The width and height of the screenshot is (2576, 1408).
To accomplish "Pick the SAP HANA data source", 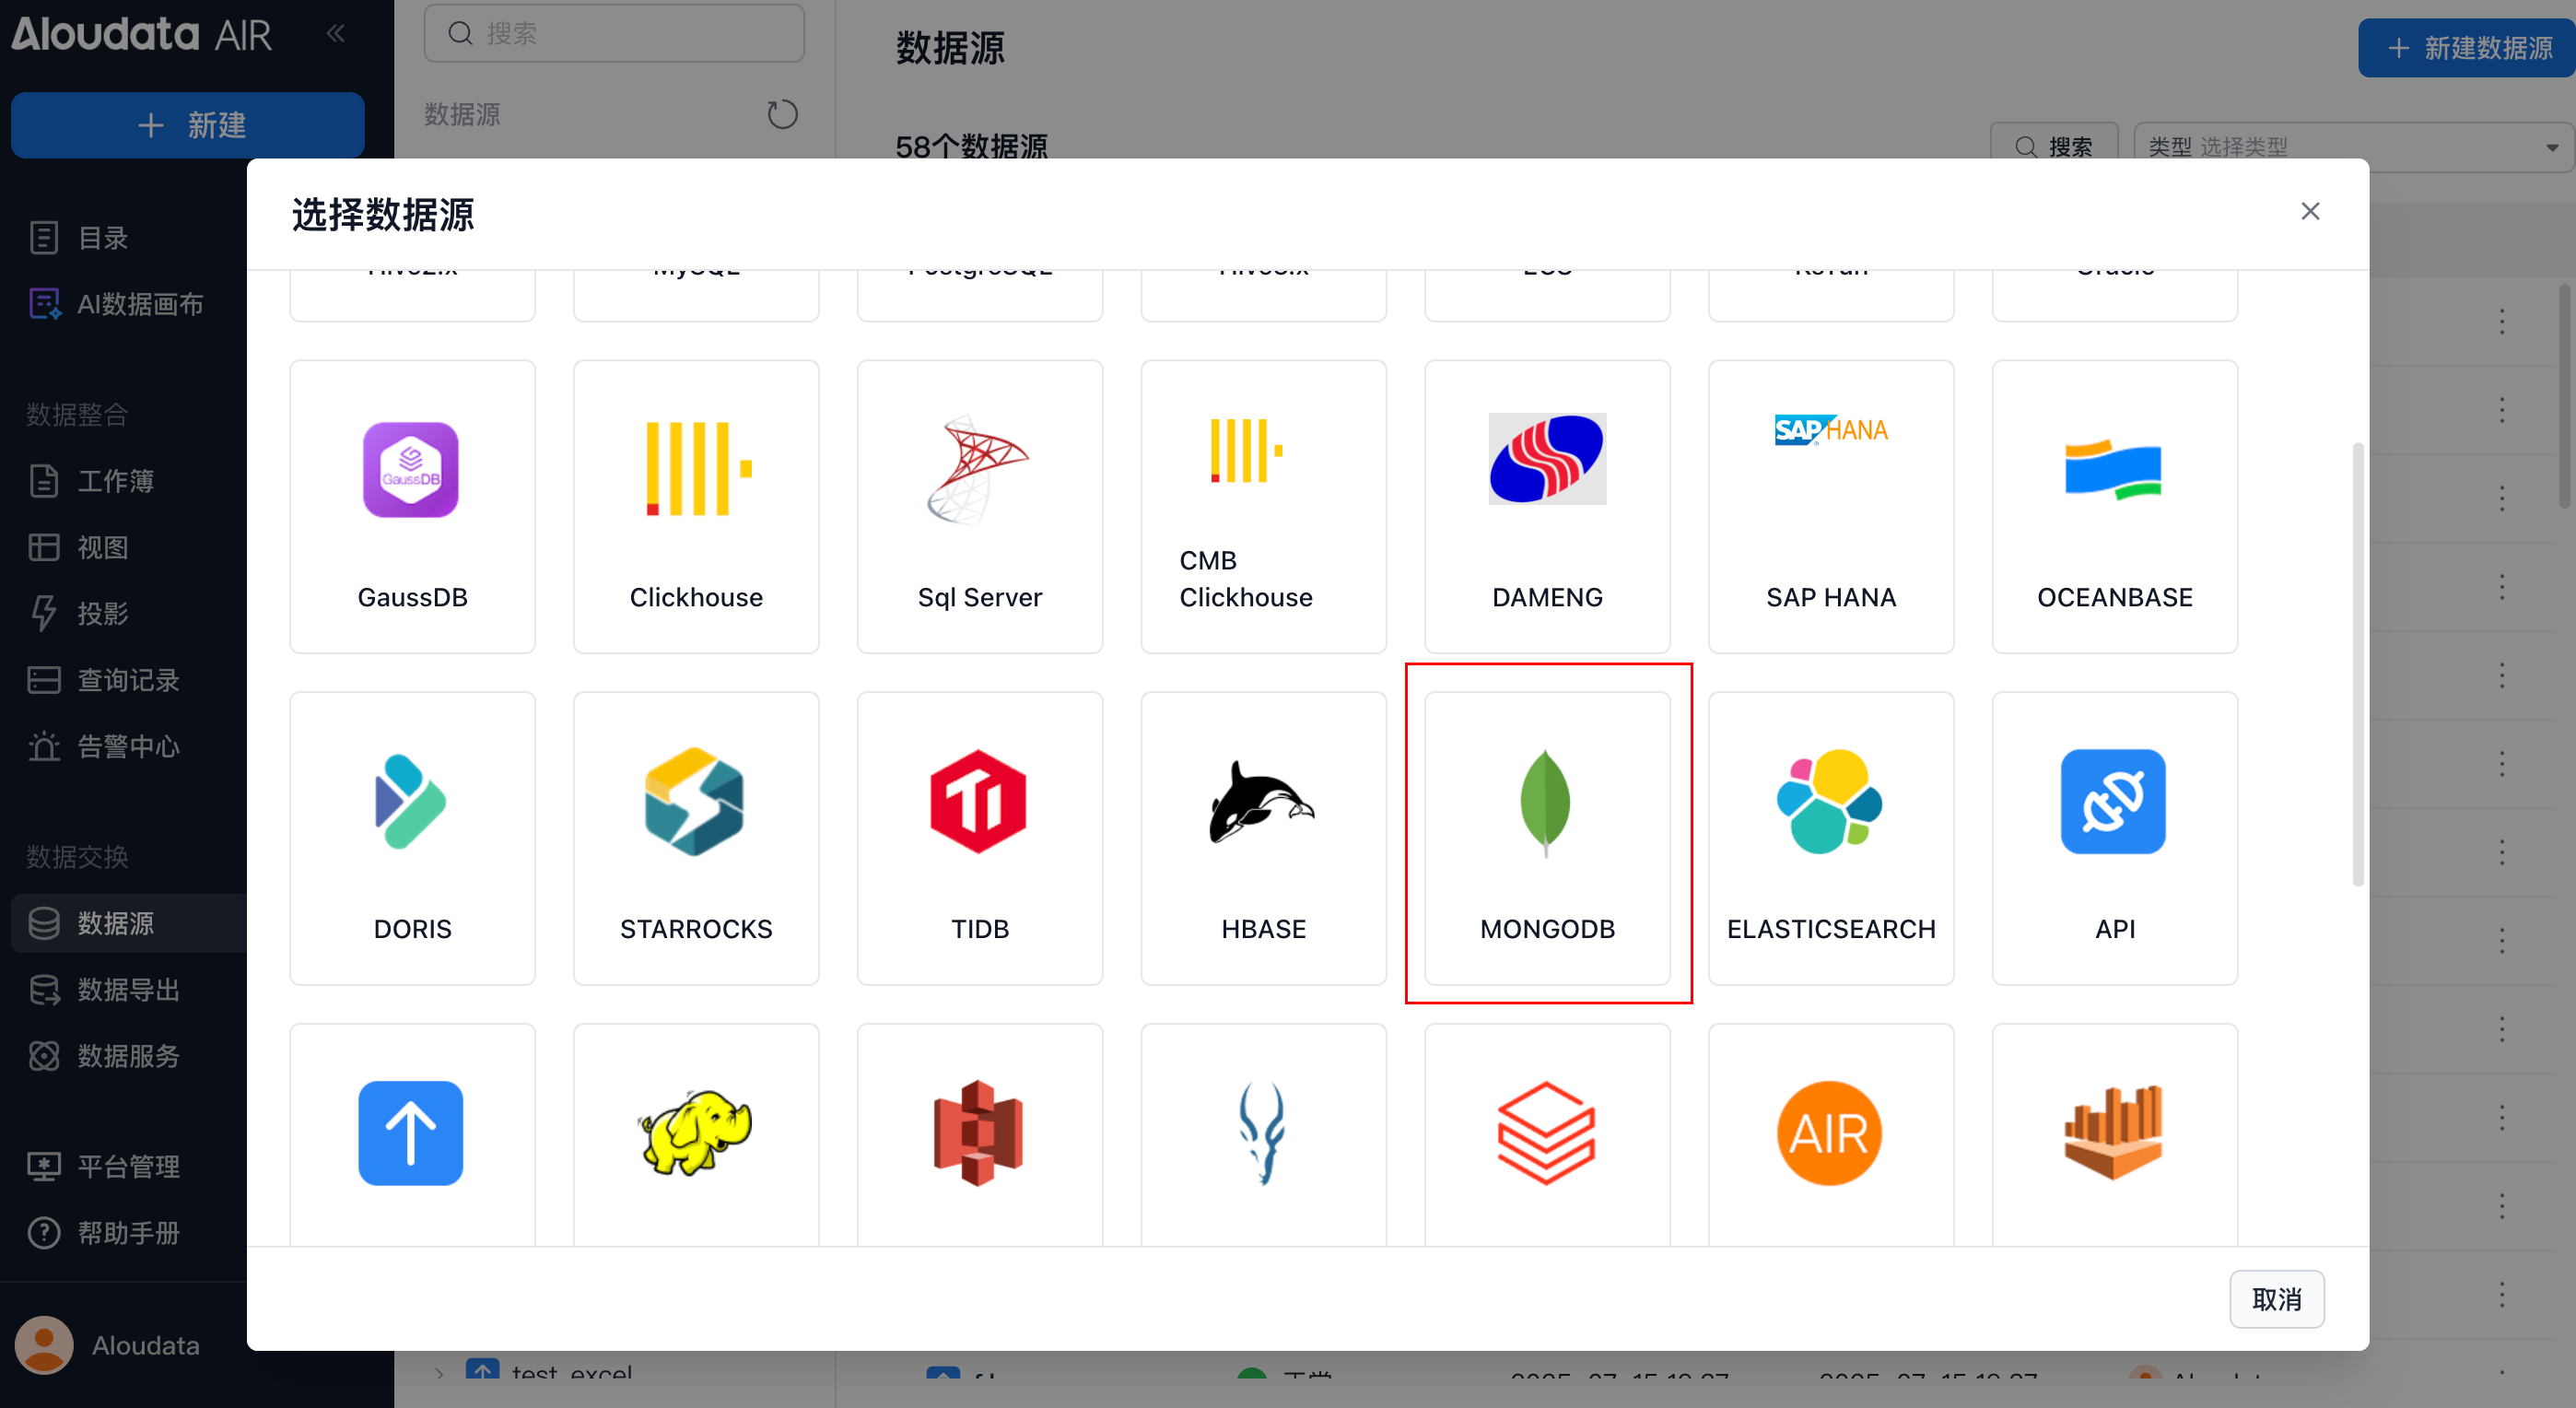I will [1830, 506].
